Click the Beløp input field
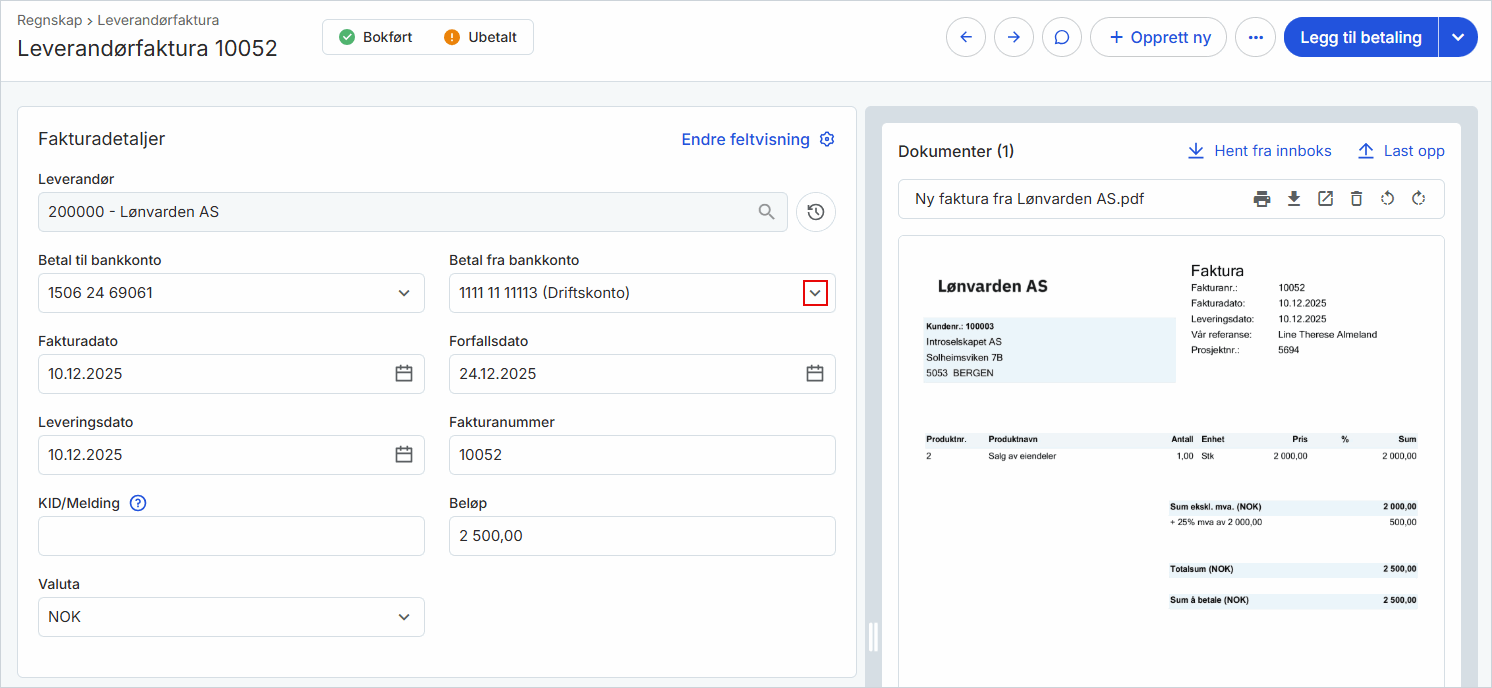Screen dimensions: 1492x688 (642, 536)
